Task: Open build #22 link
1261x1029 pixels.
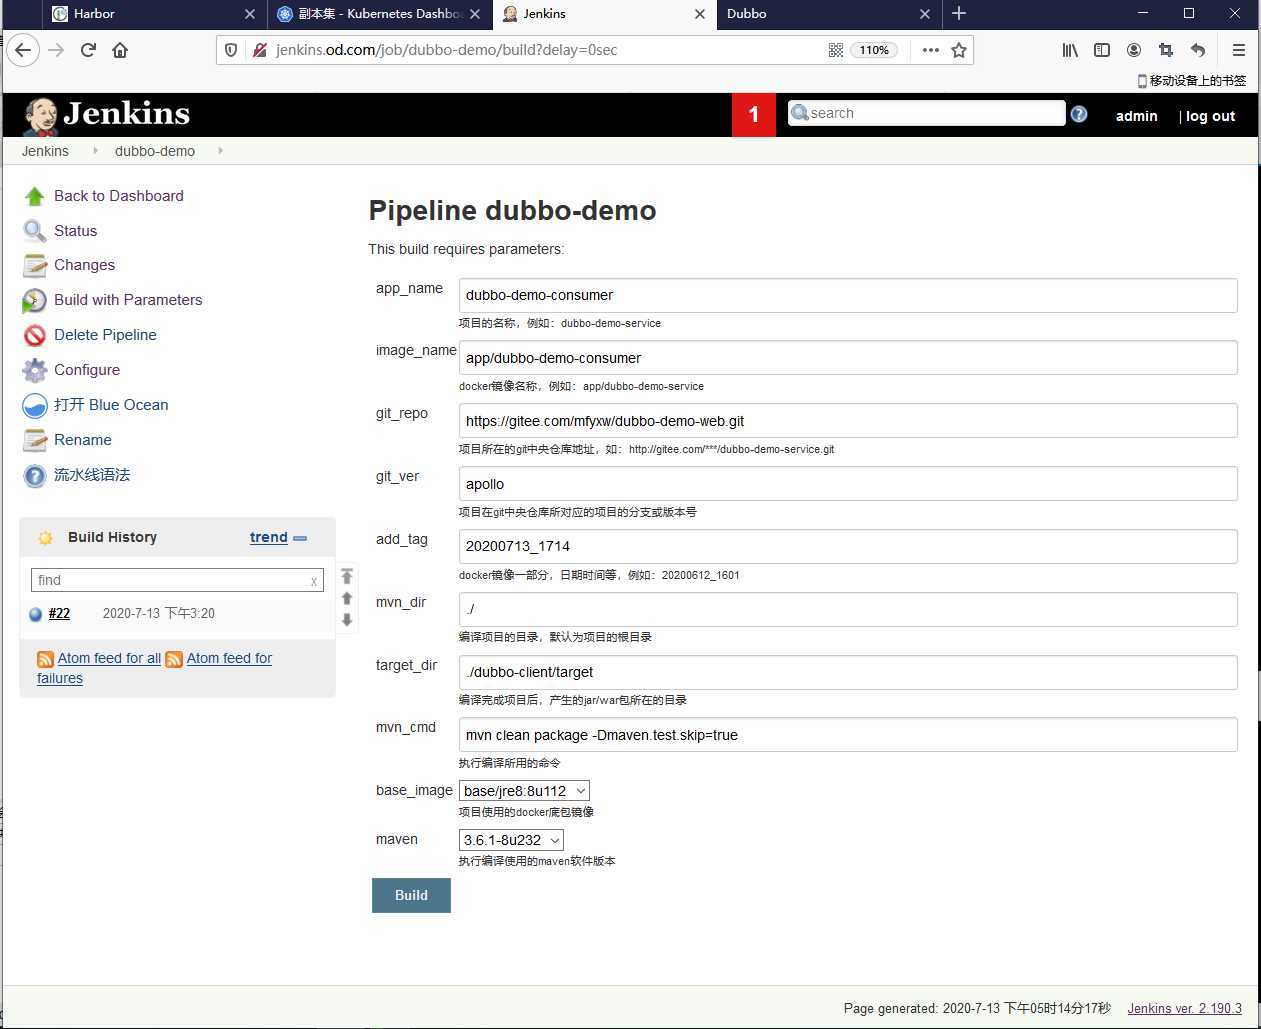Action: click(x=60, y=614)
